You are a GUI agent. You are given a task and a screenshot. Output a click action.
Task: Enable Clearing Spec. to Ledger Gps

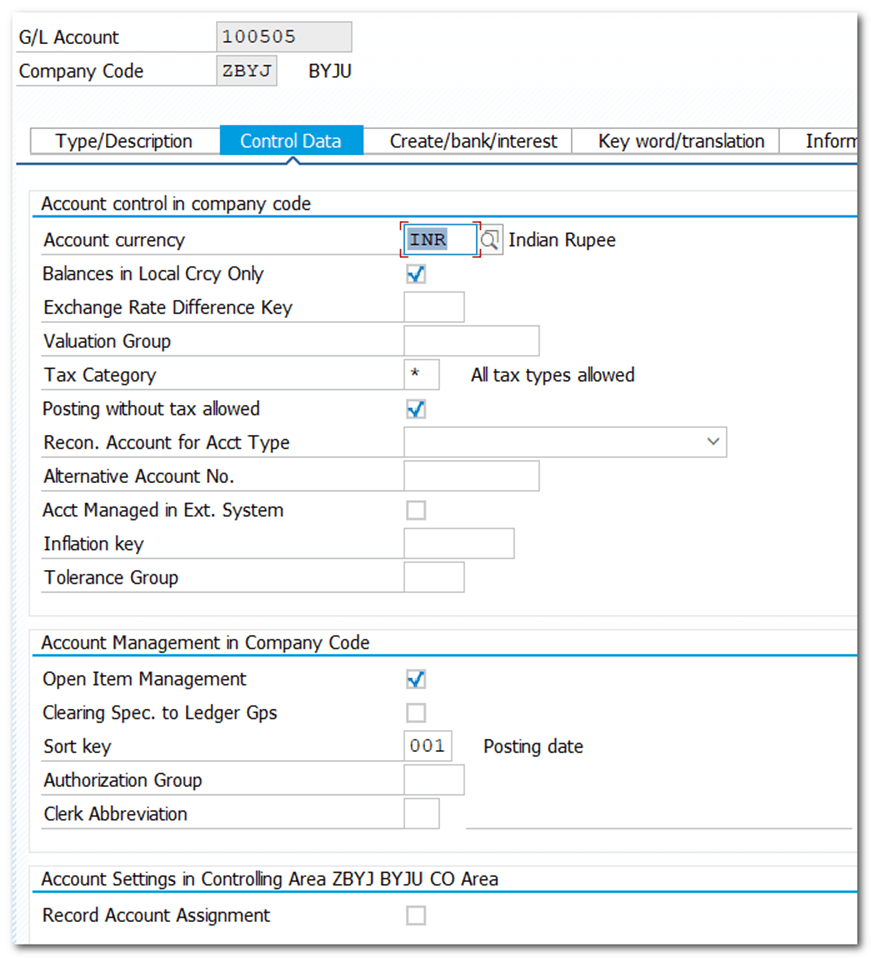[x=416, y=713]
